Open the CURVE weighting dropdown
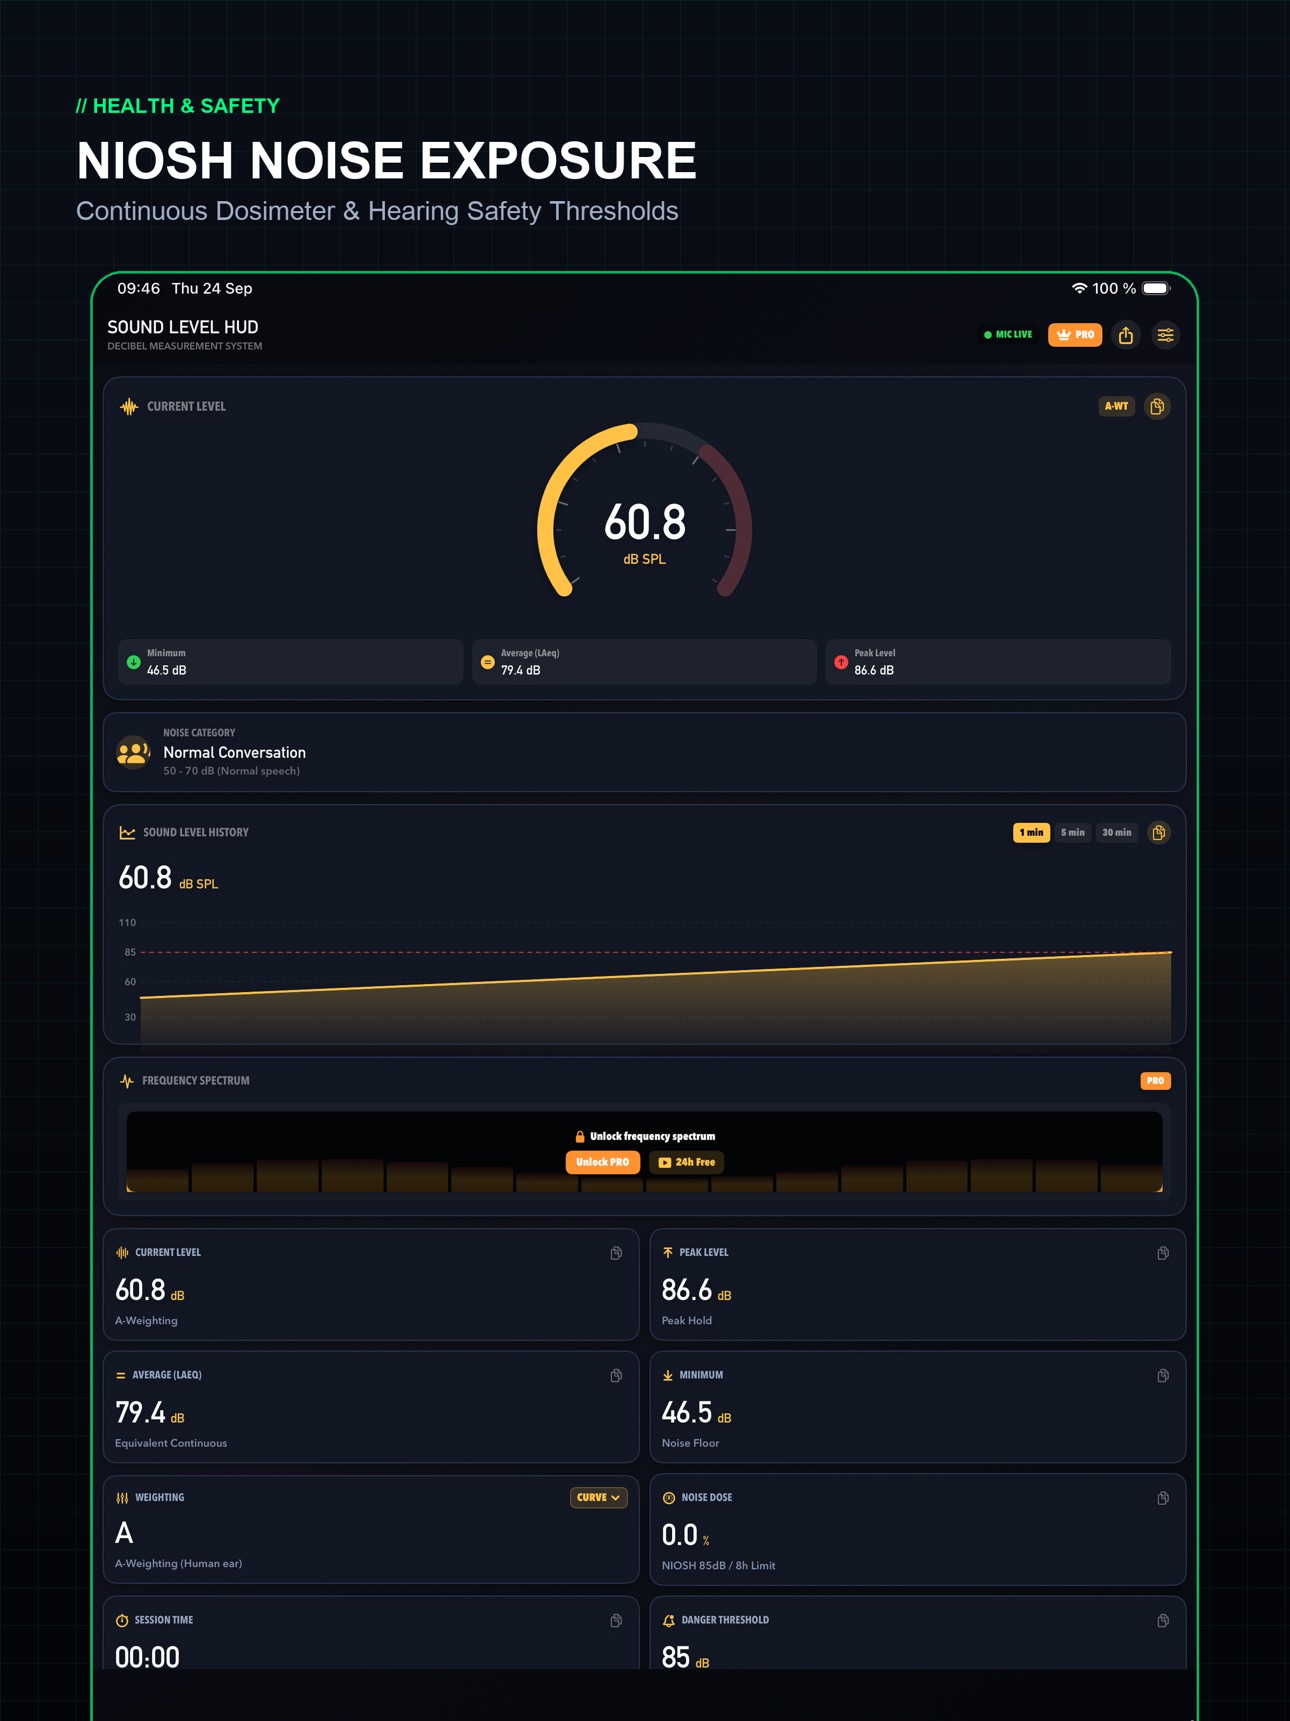The image size is (1290, 1721). (x=598, y=1497)
